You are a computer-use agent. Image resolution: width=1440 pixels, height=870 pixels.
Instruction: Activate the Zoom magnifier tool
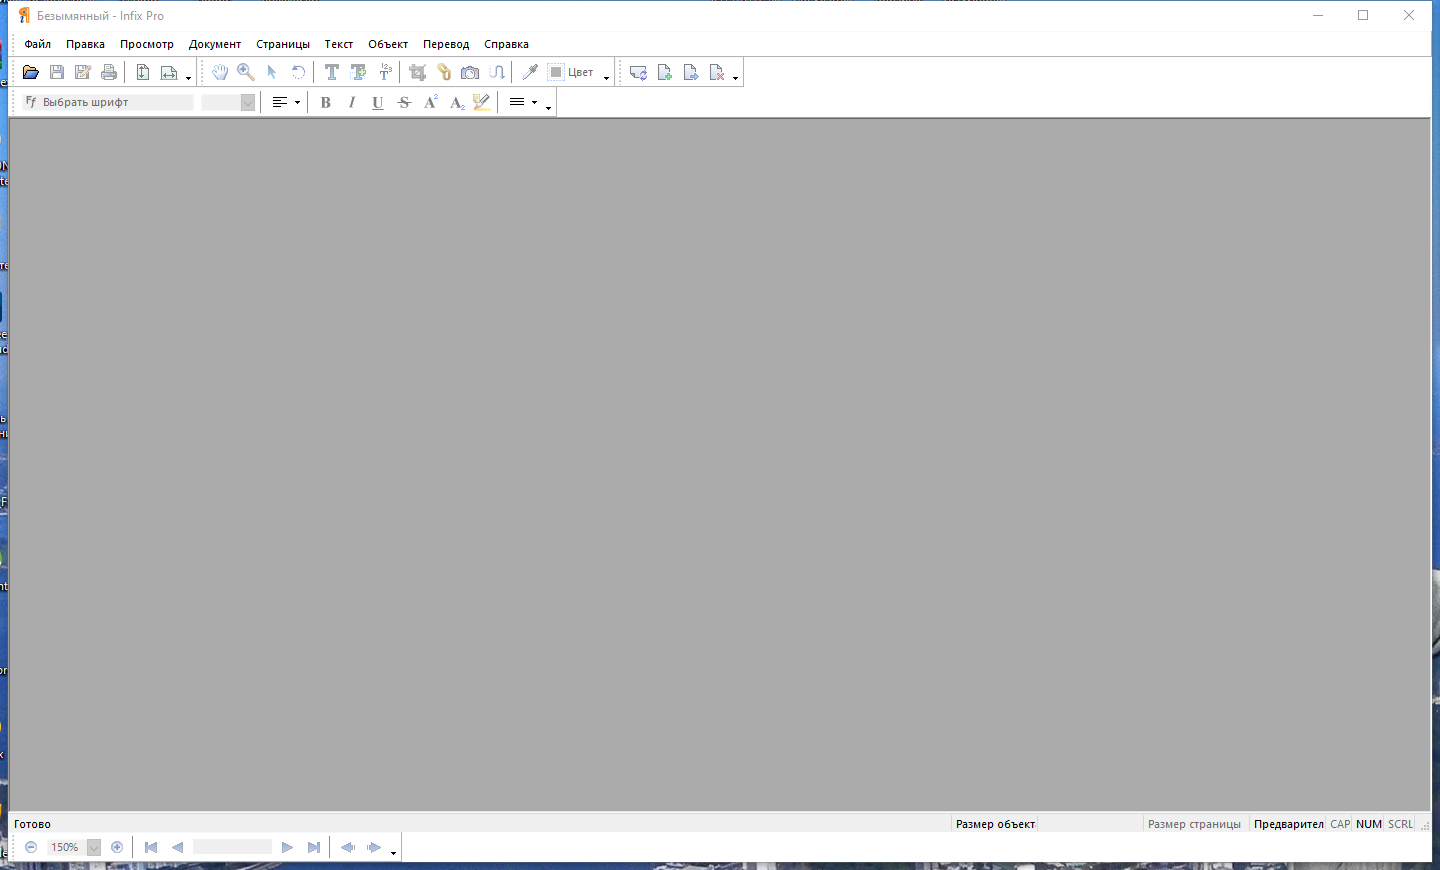tap(246, 73)
